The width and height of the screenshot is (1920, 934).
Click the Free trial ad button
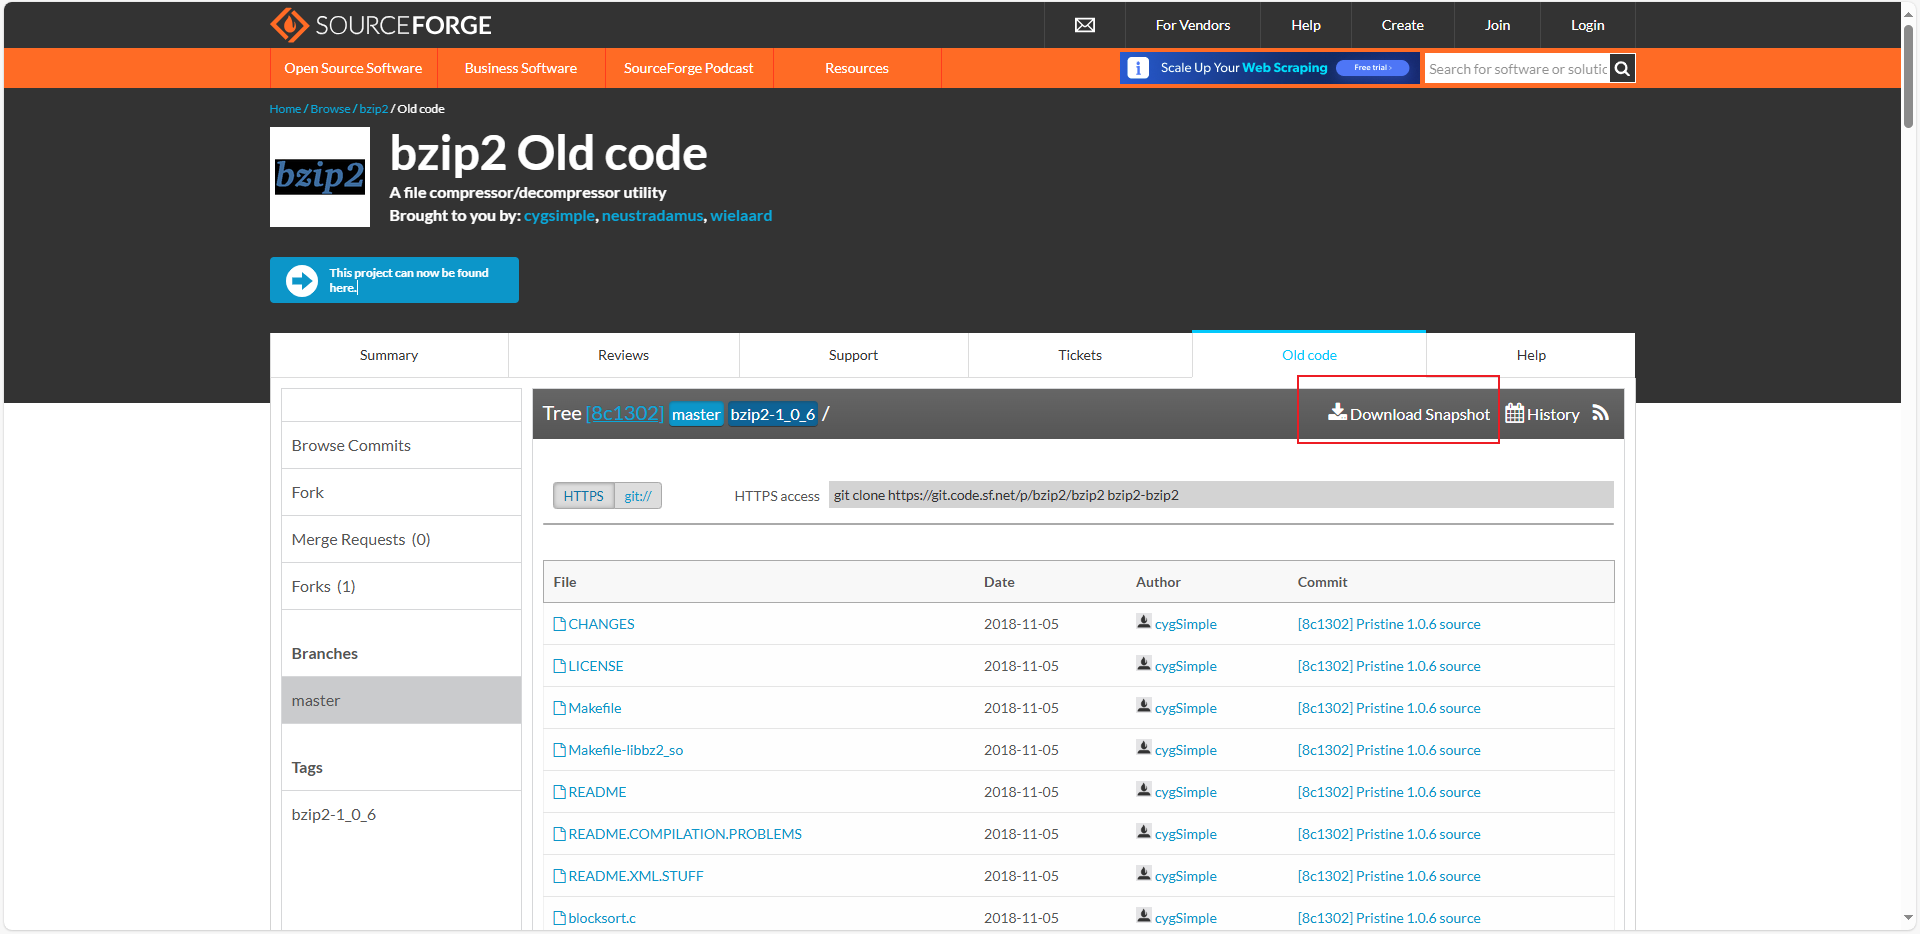click(1372, 68)
